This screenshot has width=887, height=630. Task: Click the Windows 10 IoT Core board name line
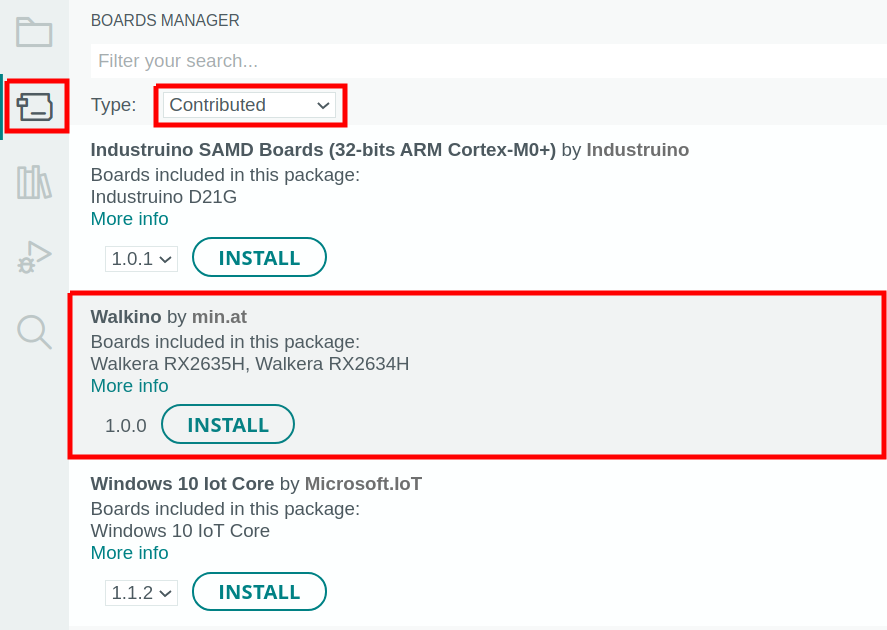pos(180,531)
